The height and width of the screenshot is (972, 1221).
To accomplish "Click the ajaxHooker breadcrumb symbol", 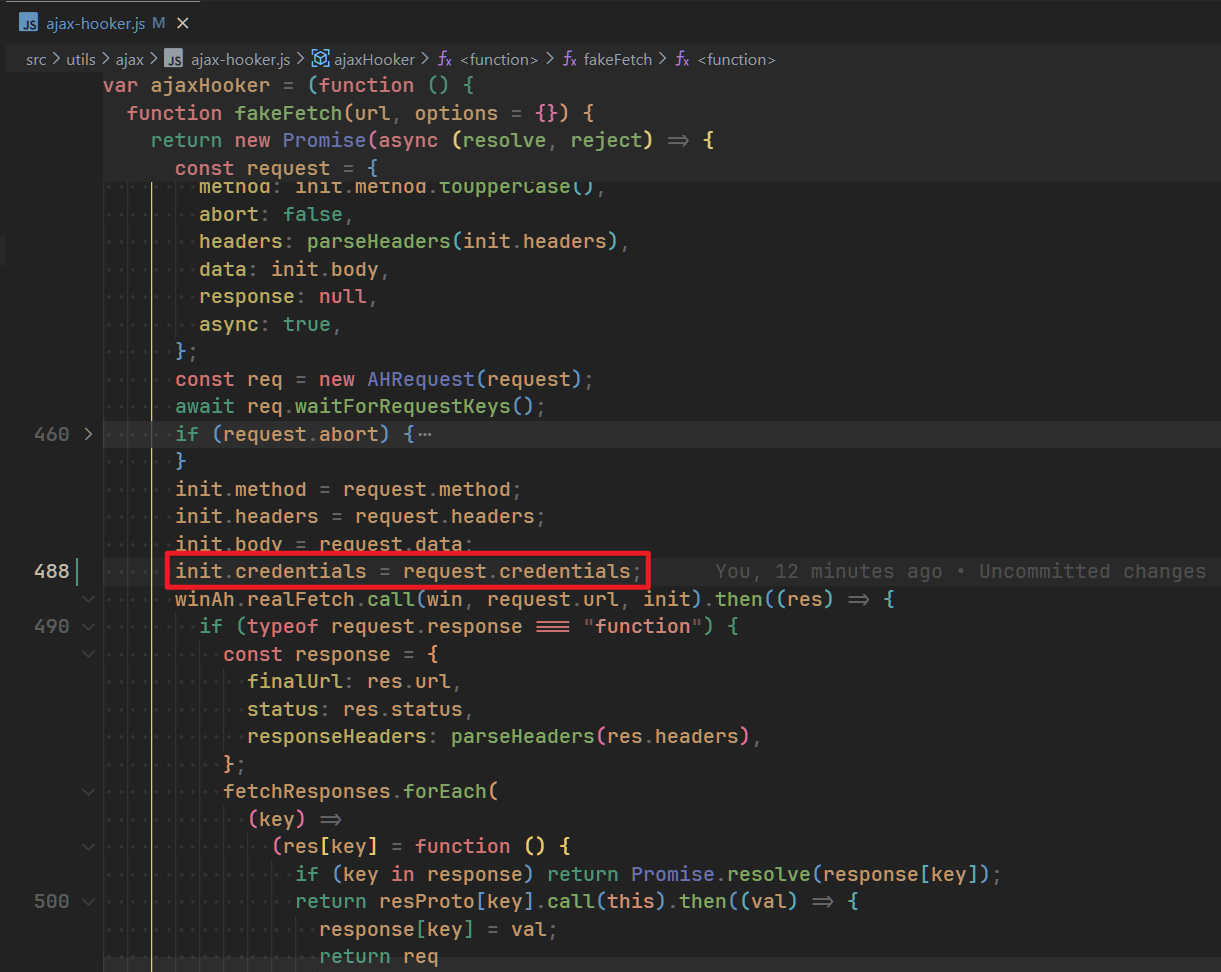I will pos(375,59).
